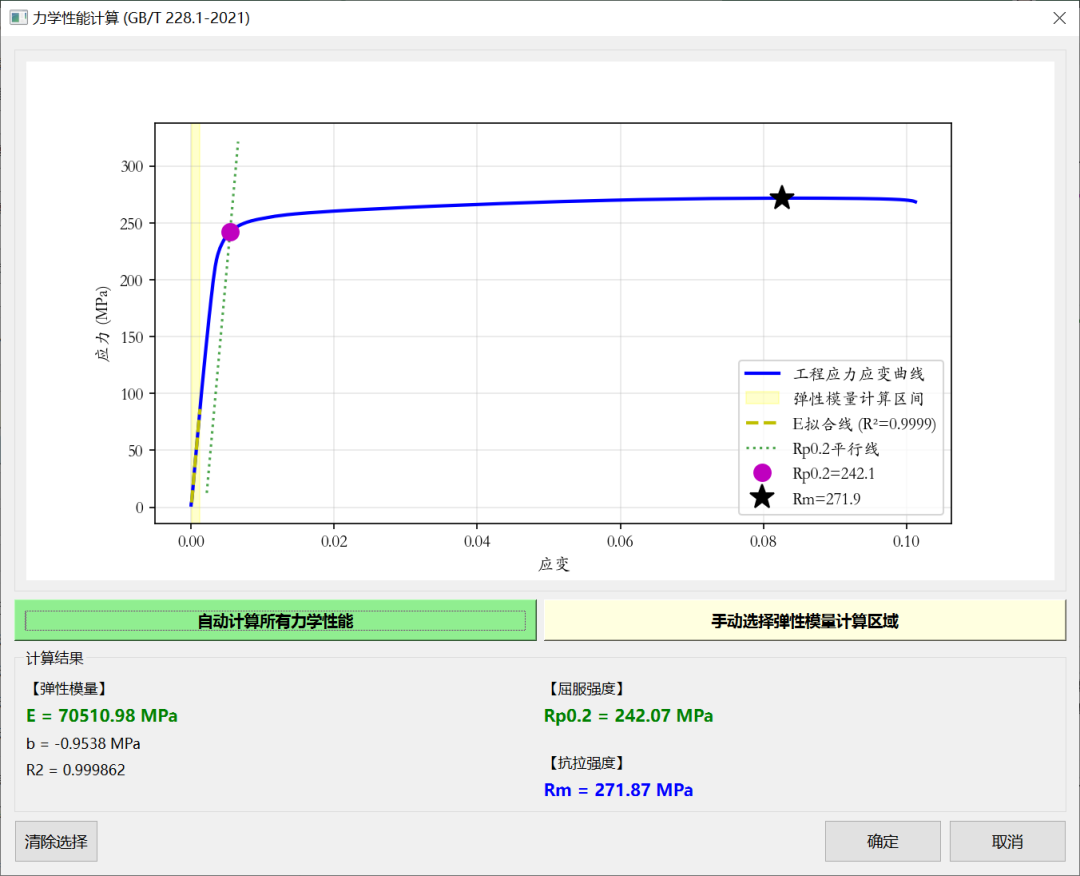Cancel the dialog with 取消
This screenshot has width=1080, height=876.
(x=1007, y=841)
